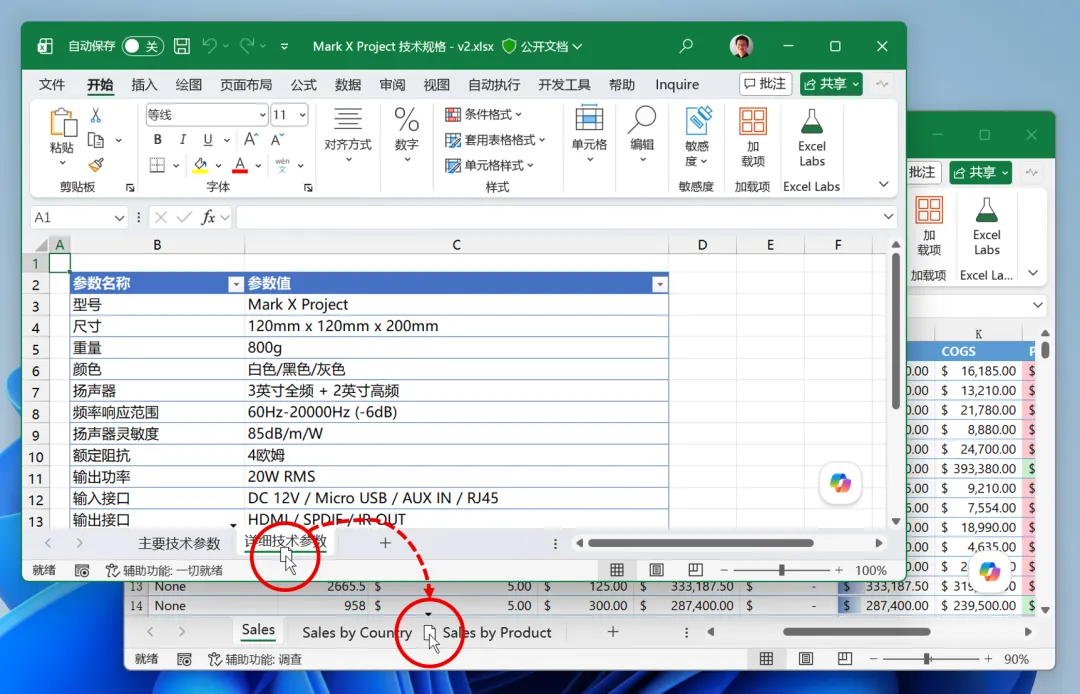
Task: Open the 对齐方式 alignment dropdown
Action: [x=348, y=135]
